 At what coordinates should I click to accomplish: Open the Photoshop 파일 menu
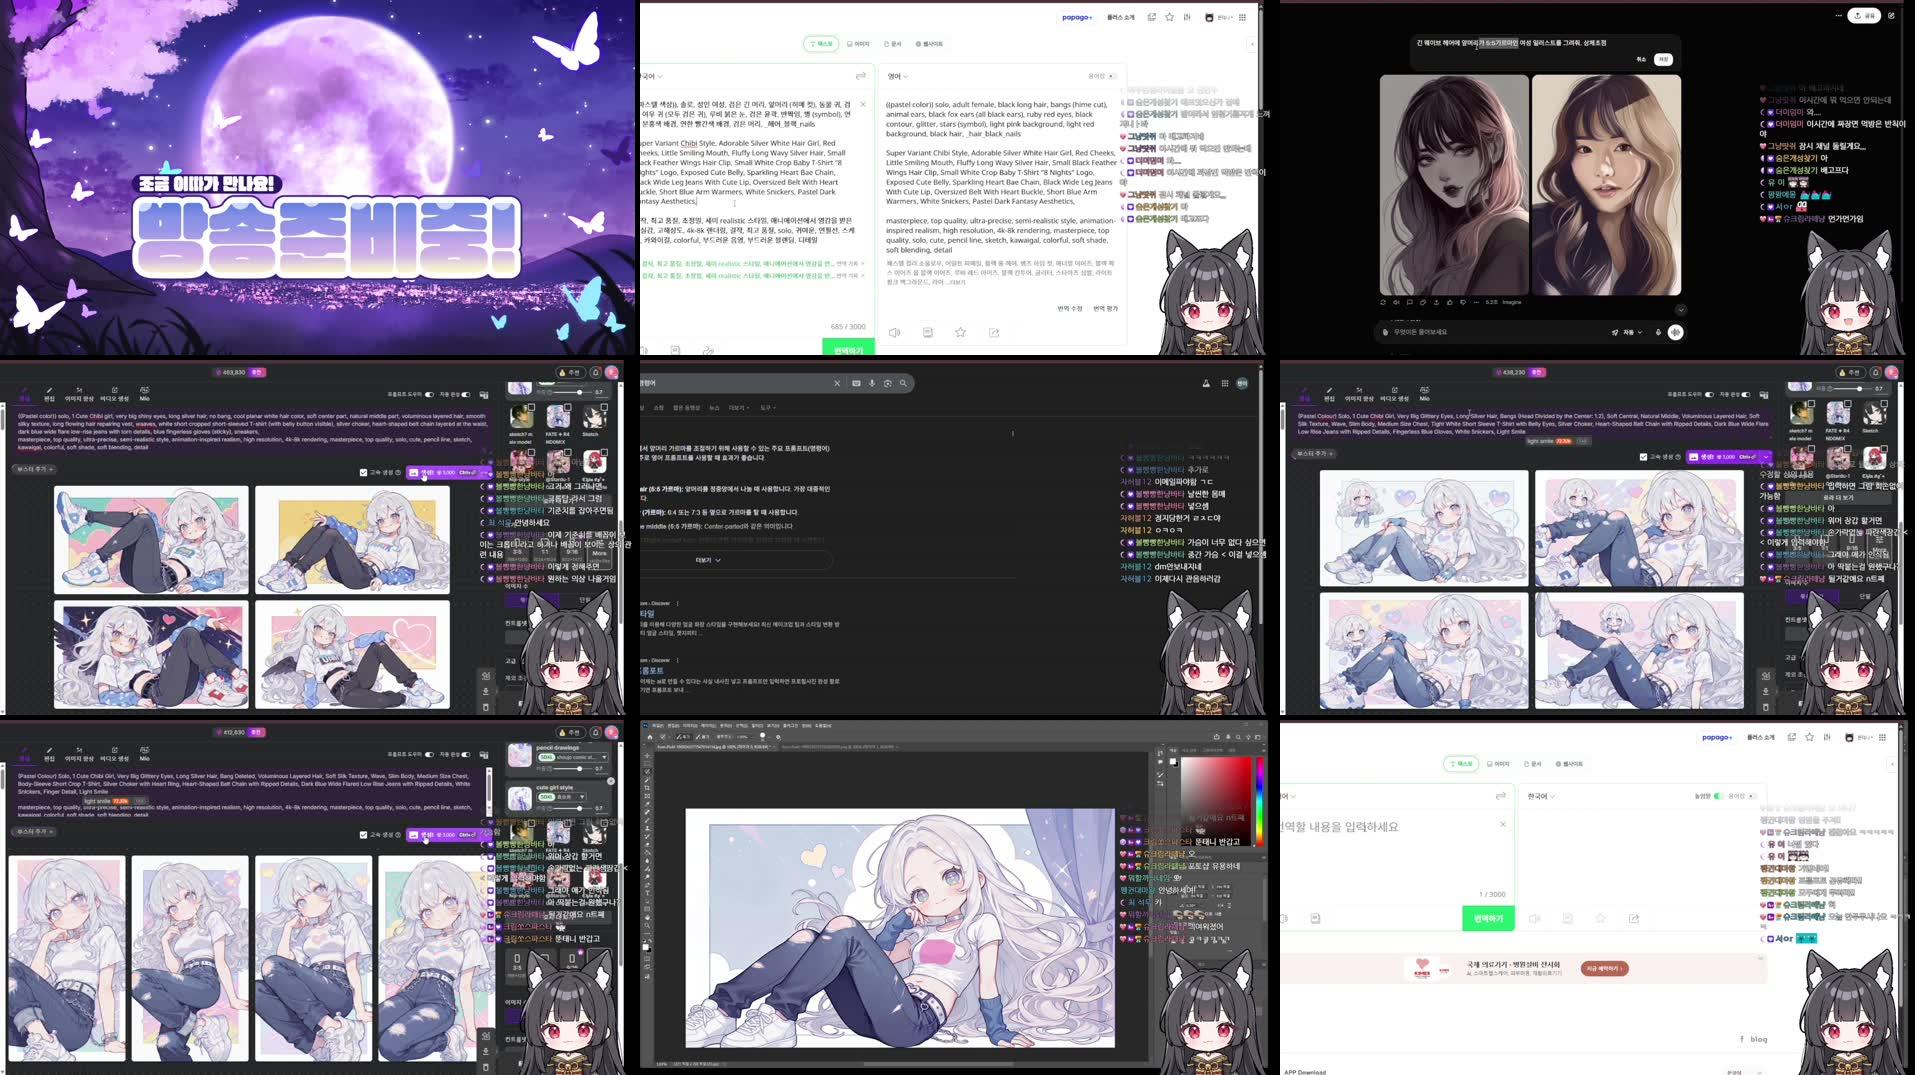(655, 727)
